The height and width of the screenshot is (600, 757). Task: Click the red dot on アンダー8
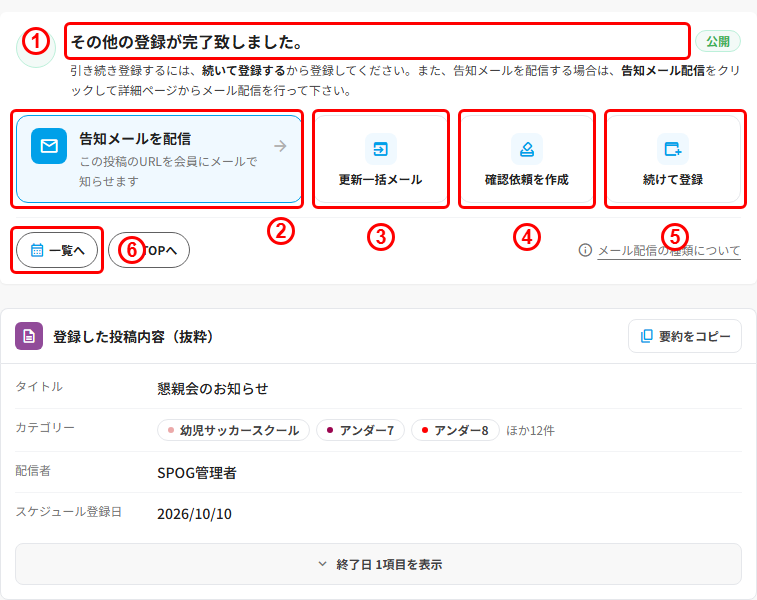coord(425,430)
